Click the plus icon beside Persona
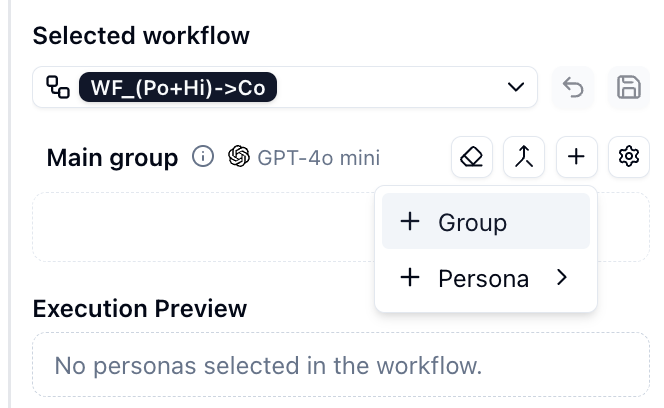This screenshot has width=664, height=408. [410, 278]
